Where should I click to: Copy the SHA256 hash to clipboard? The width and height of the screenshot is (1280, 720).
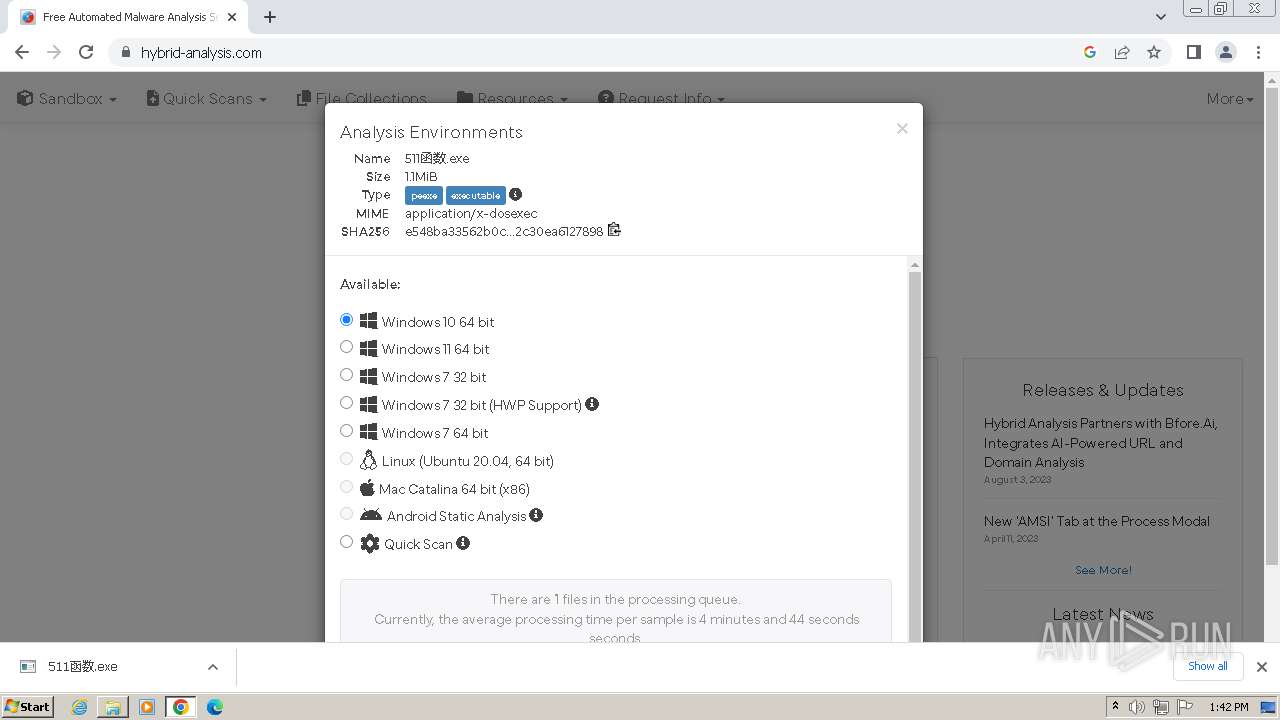(614, 230)
